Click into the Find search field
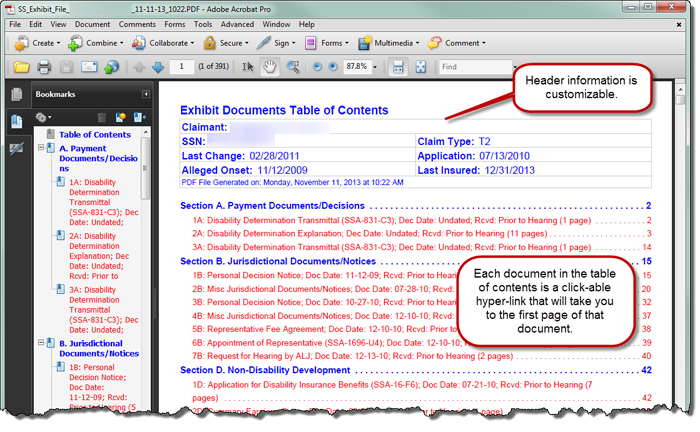Screen dimensions: 700x432 point(475,67)
